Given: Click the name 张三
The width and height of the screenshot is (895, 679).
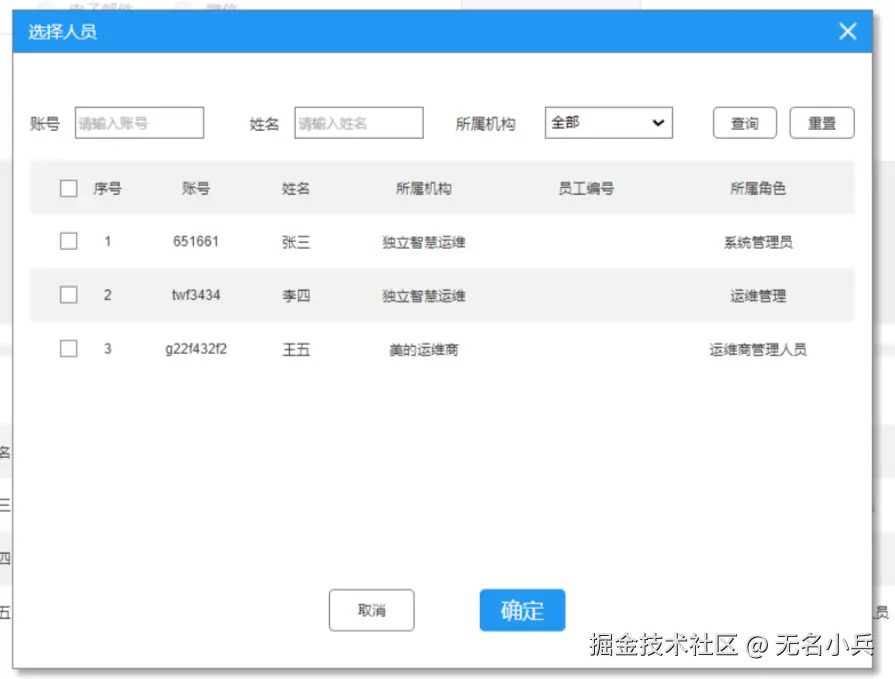Looking at the screenshot, I should pyautogui.click(x=296, y=242).
